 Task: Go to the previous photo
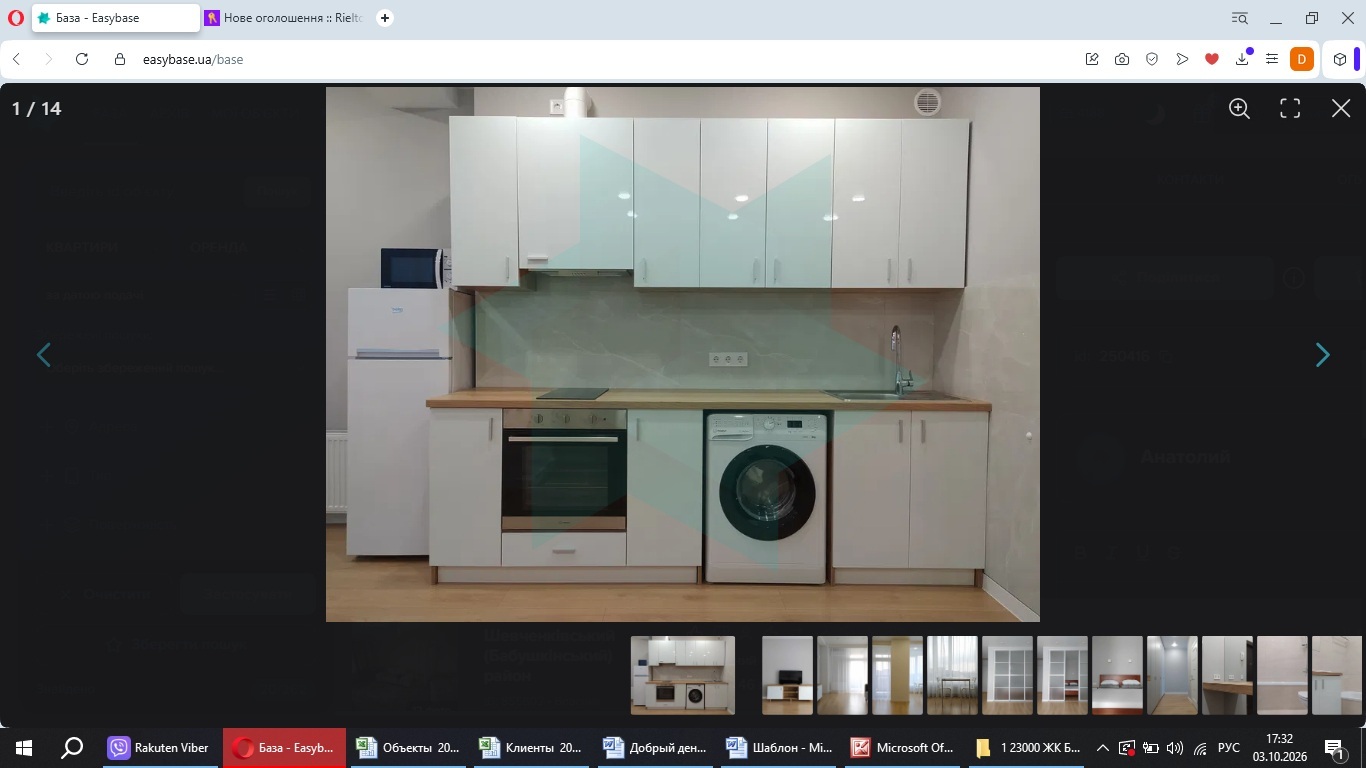coord(44,355)
